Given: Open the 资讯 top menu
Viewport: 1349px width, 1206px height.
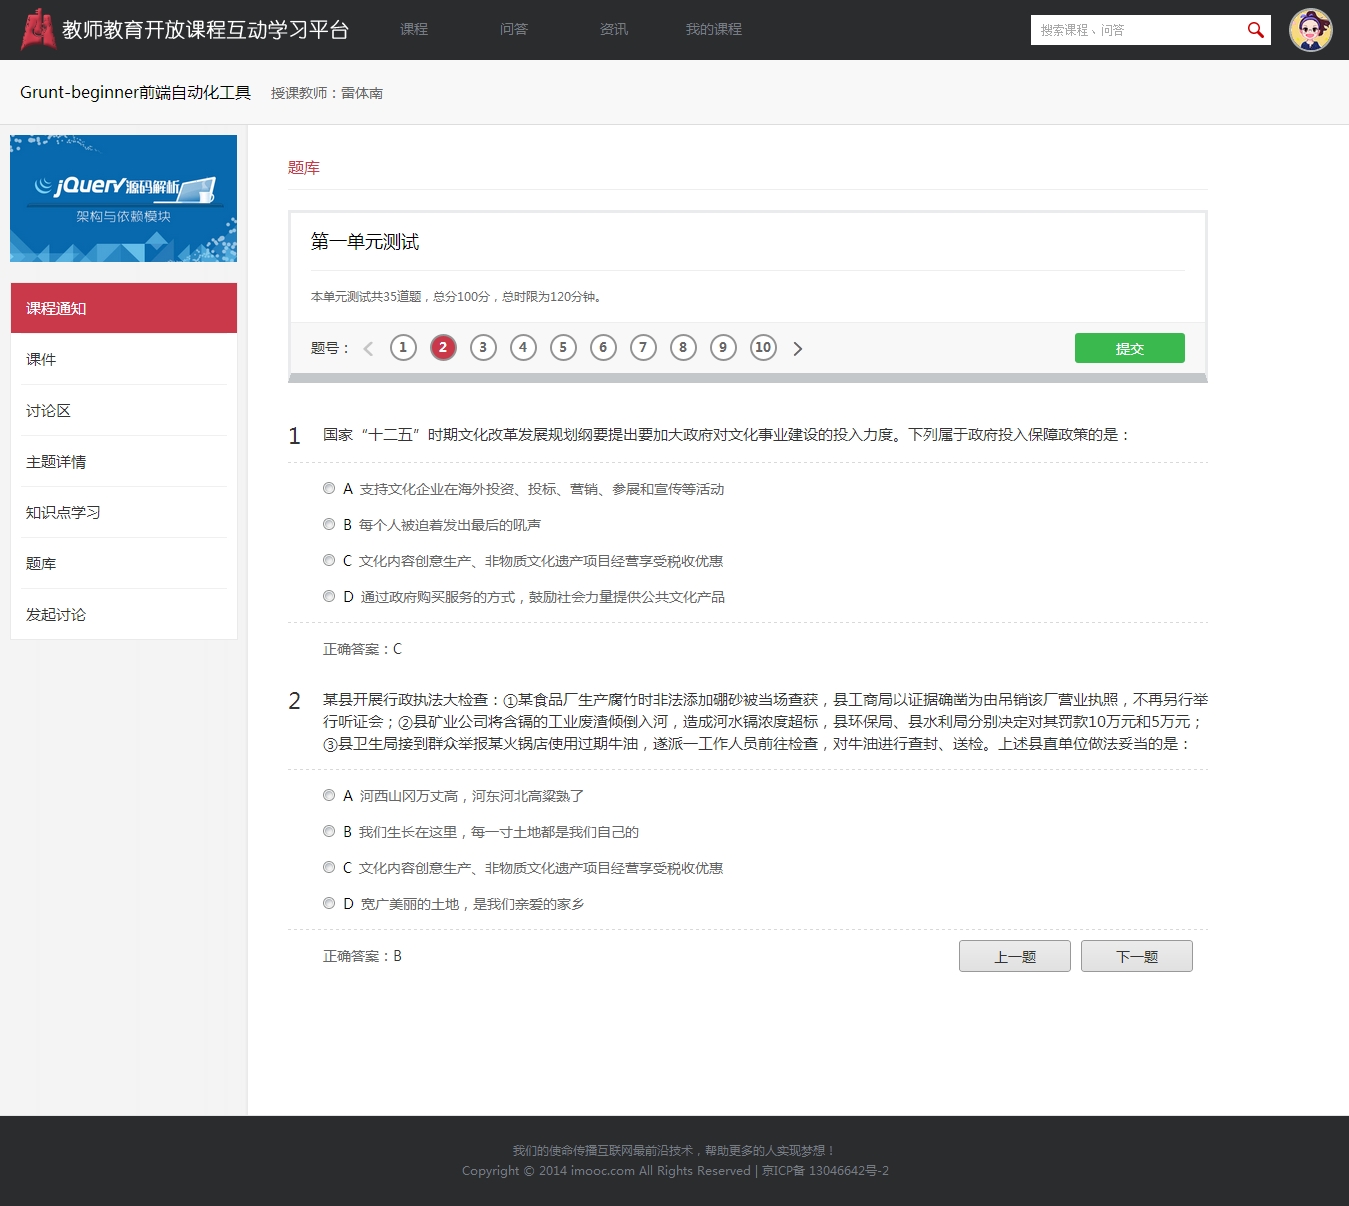Looking at the screenshot, I should click(x=614, y=29).
